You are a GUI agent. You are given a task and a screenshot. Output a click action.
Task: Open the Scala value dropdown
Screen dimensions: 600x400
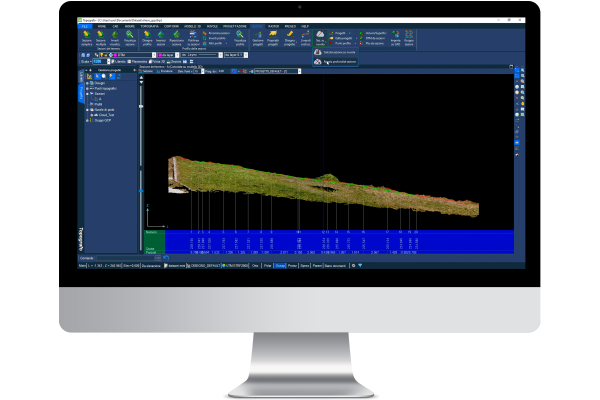108,61
